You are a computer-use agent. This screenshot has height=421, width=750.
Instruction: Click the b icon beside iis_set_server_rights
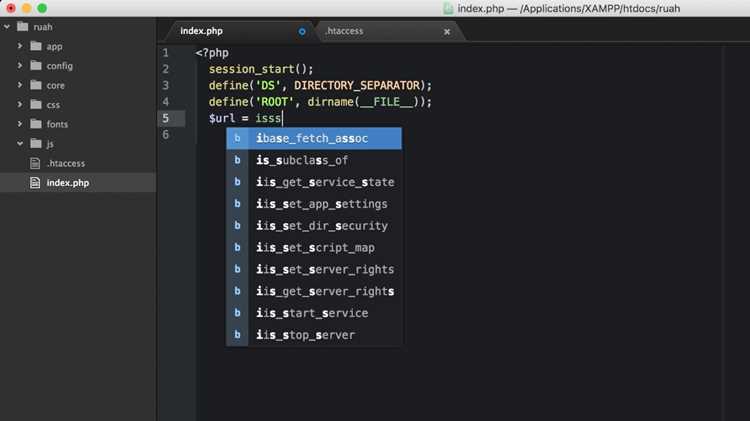[237, 269]
